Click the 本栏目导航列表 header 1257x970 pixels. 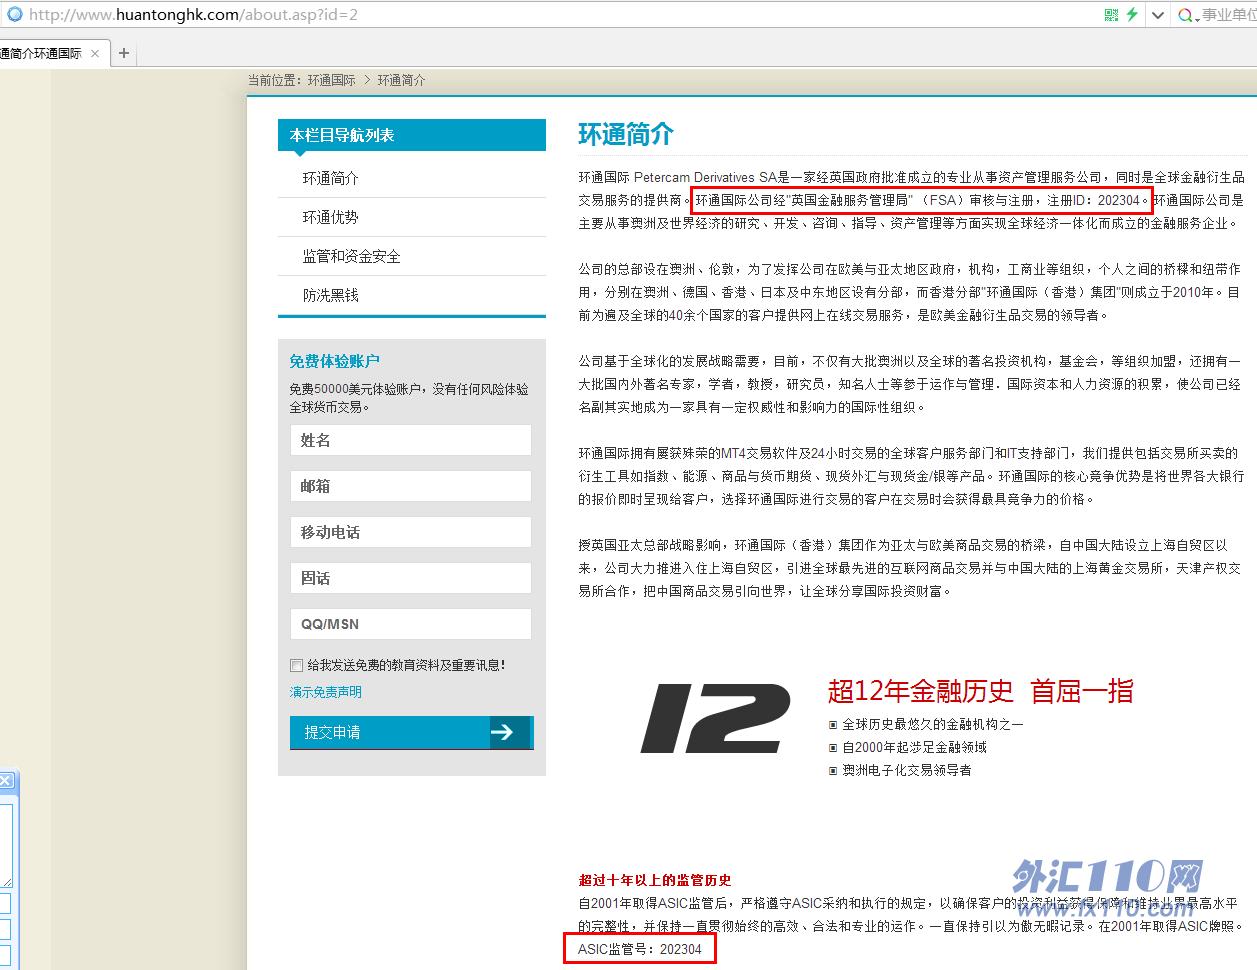coord(412,135)
